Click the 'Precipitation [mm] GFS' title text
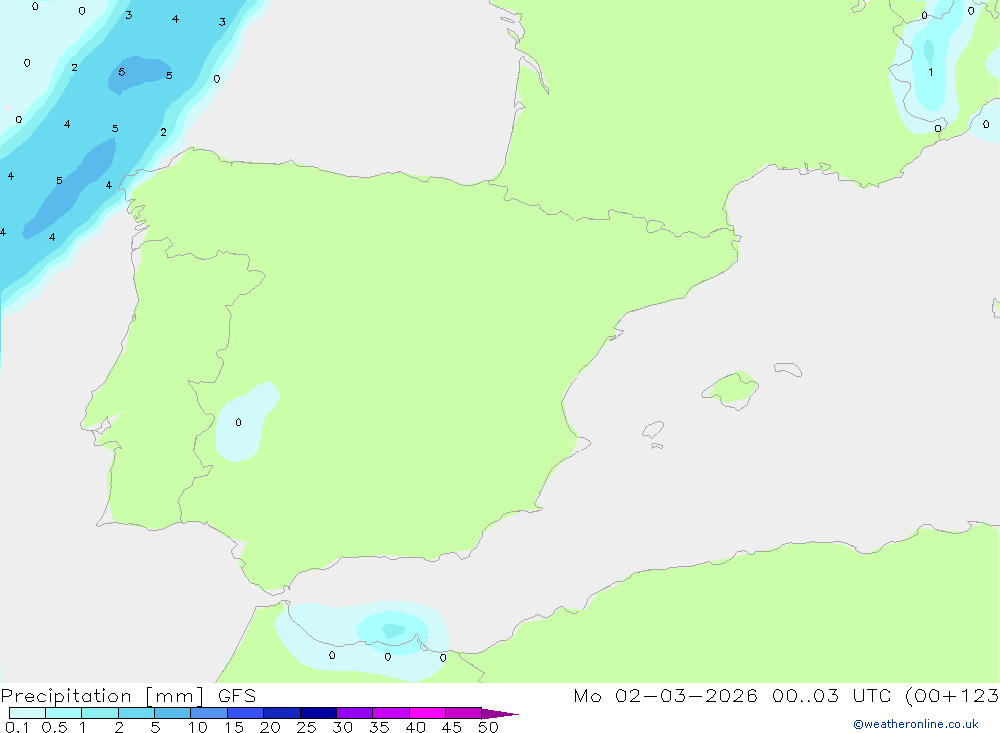This screenshot has width=1000, height=733. (x=128, y=695)
